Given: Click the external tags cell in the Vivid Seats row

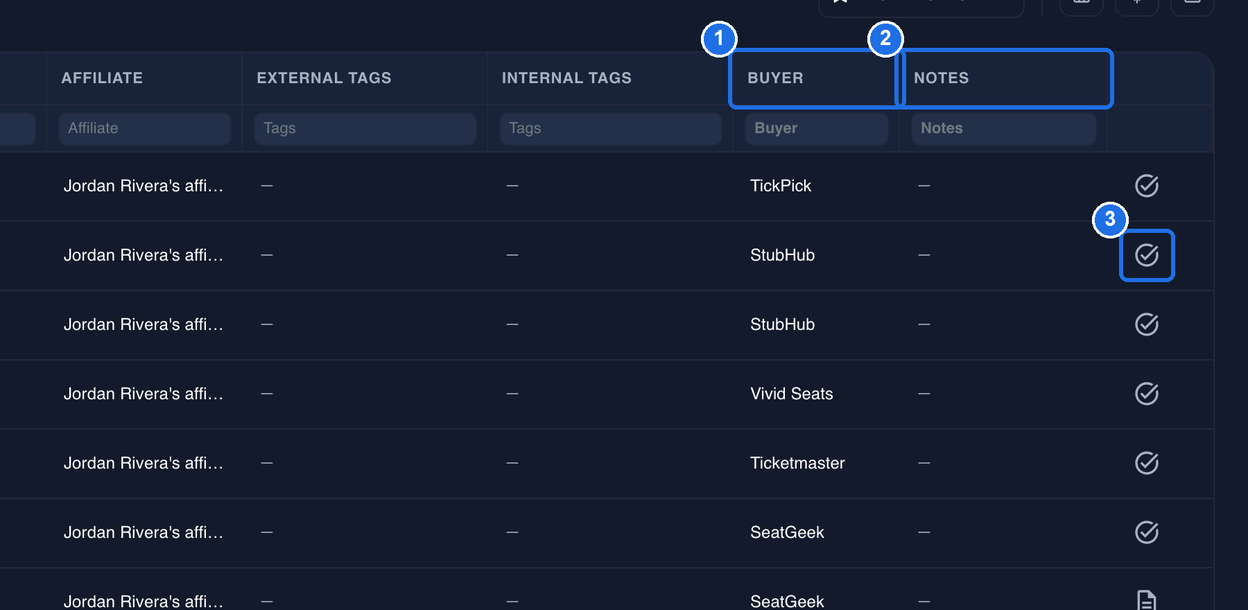Looking at the screenshot, I should (364, 394).
